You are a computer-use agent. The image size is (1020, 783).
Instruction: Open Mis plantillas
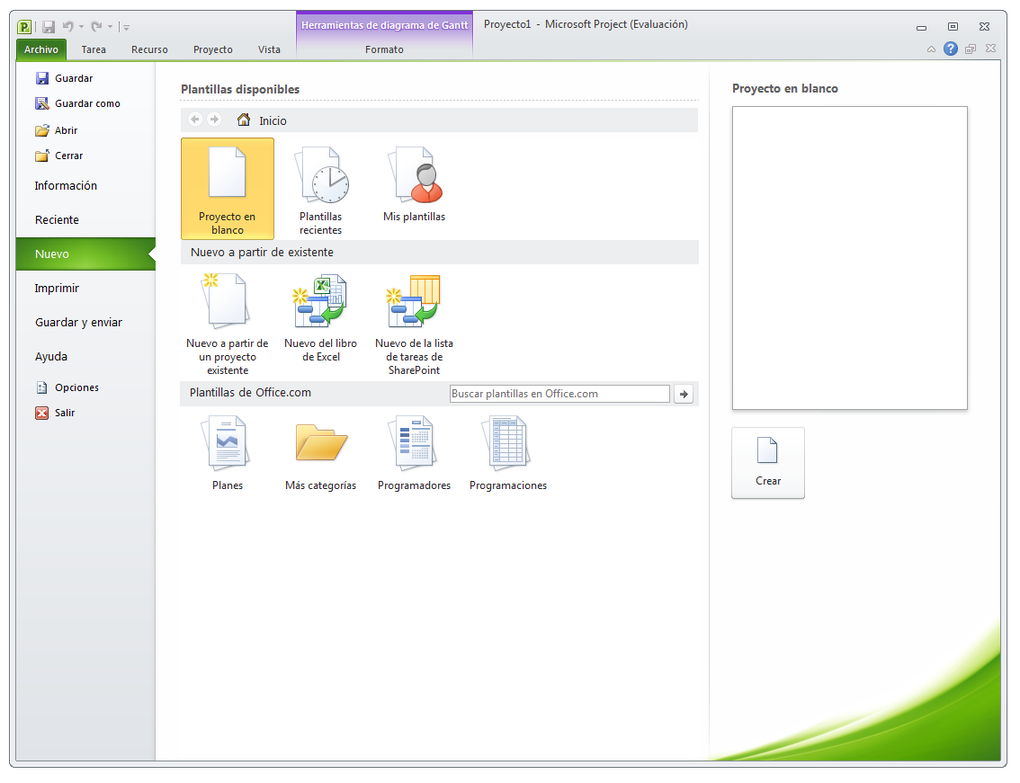click(414, 185)
